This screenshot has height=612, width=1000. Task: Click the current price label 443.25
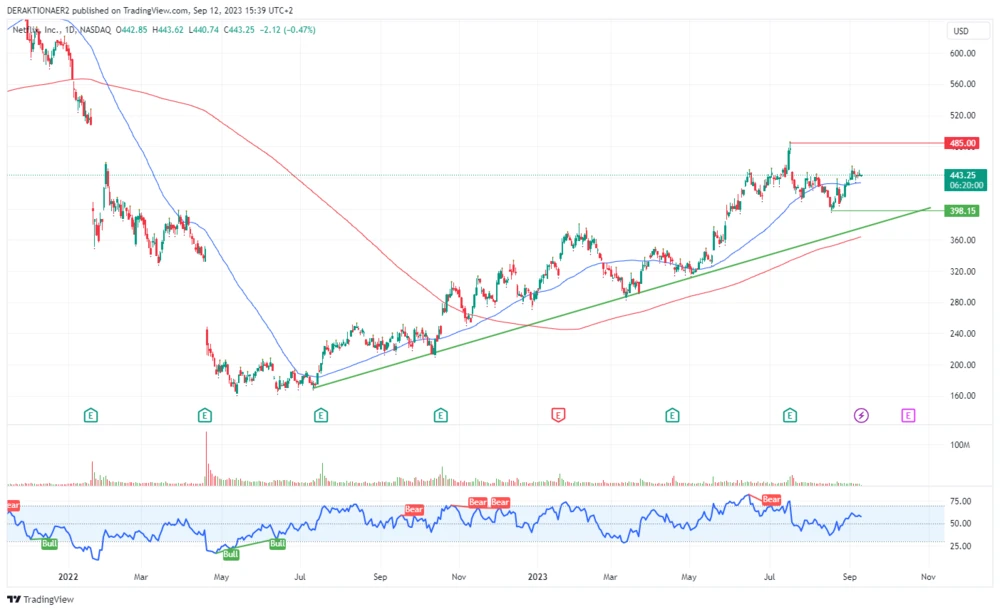(962, 175)
